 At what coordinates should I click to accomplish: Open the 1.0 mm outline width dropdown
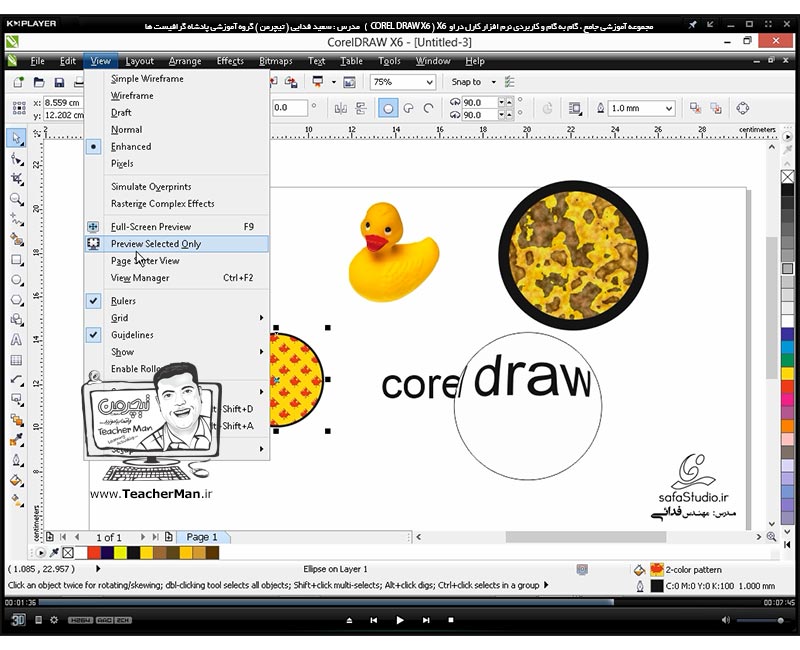pyautogui.click(x=668, y=108)
